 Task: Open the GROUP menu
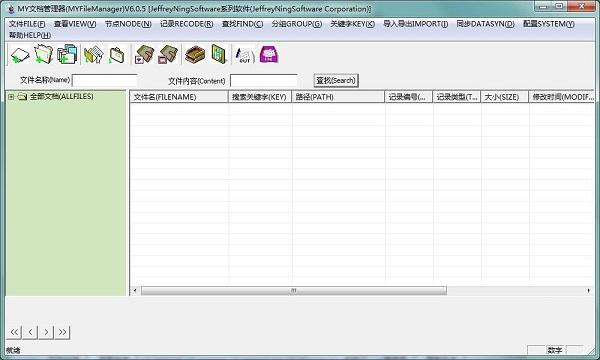tap(297, 24)
